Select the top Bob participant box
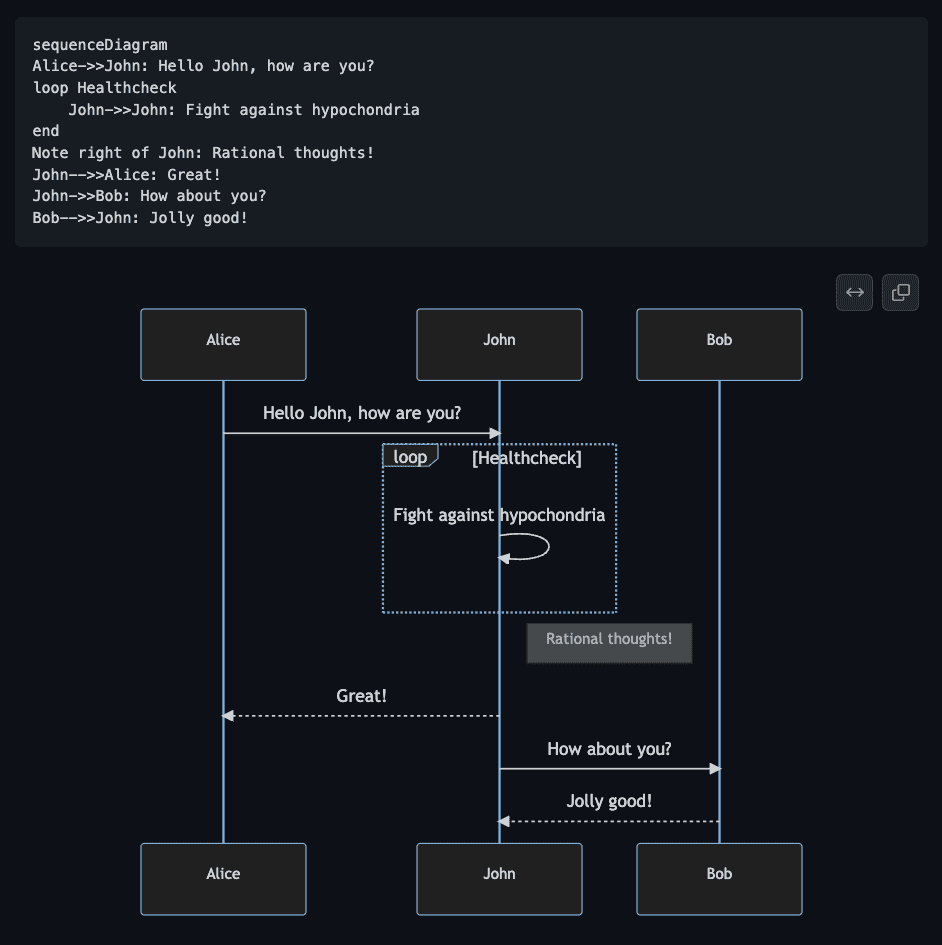The image size is (942, 945). [x=720, y=345]
